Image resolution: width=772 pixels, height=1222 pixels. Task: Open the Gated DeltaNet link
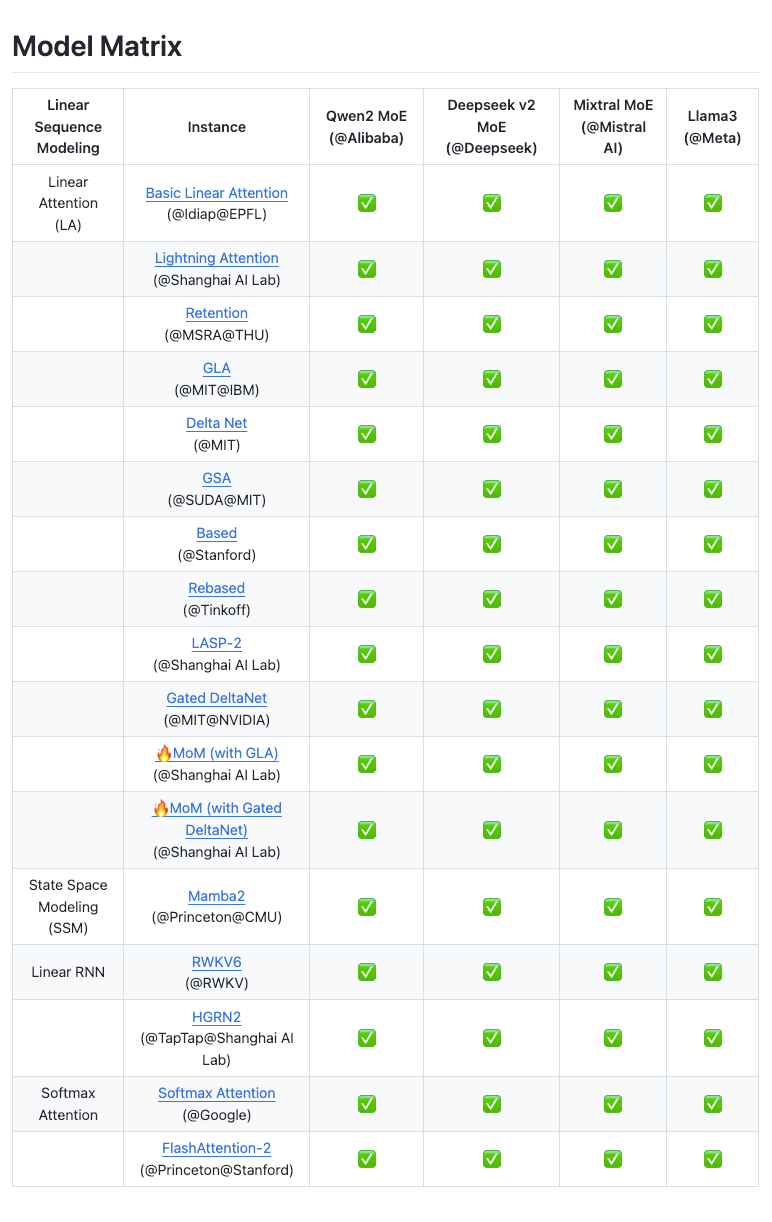point(216,698)
